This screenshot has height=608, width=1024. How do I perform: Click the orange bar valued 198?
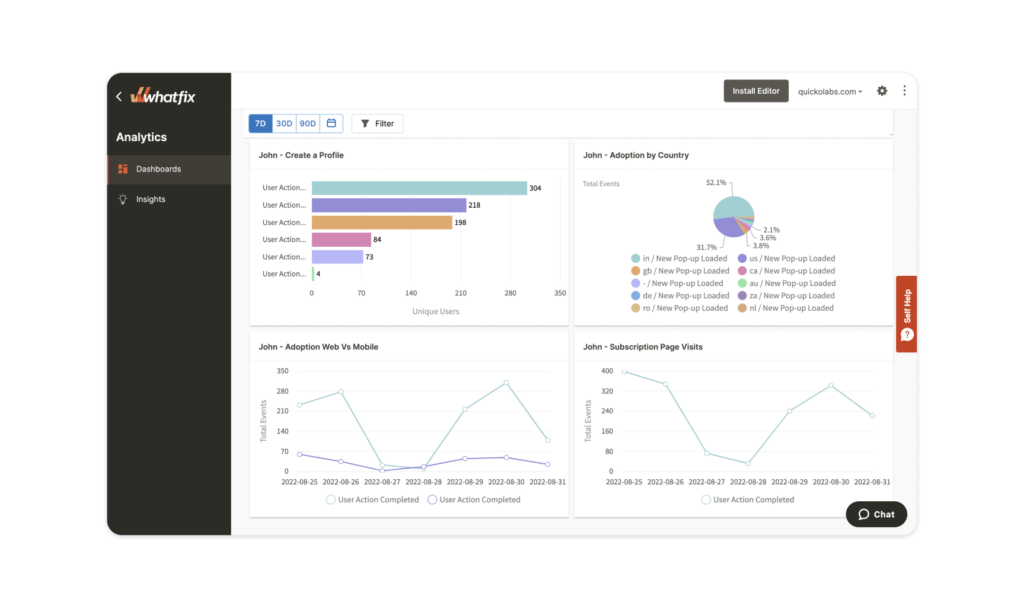click(x=381, y=223)
